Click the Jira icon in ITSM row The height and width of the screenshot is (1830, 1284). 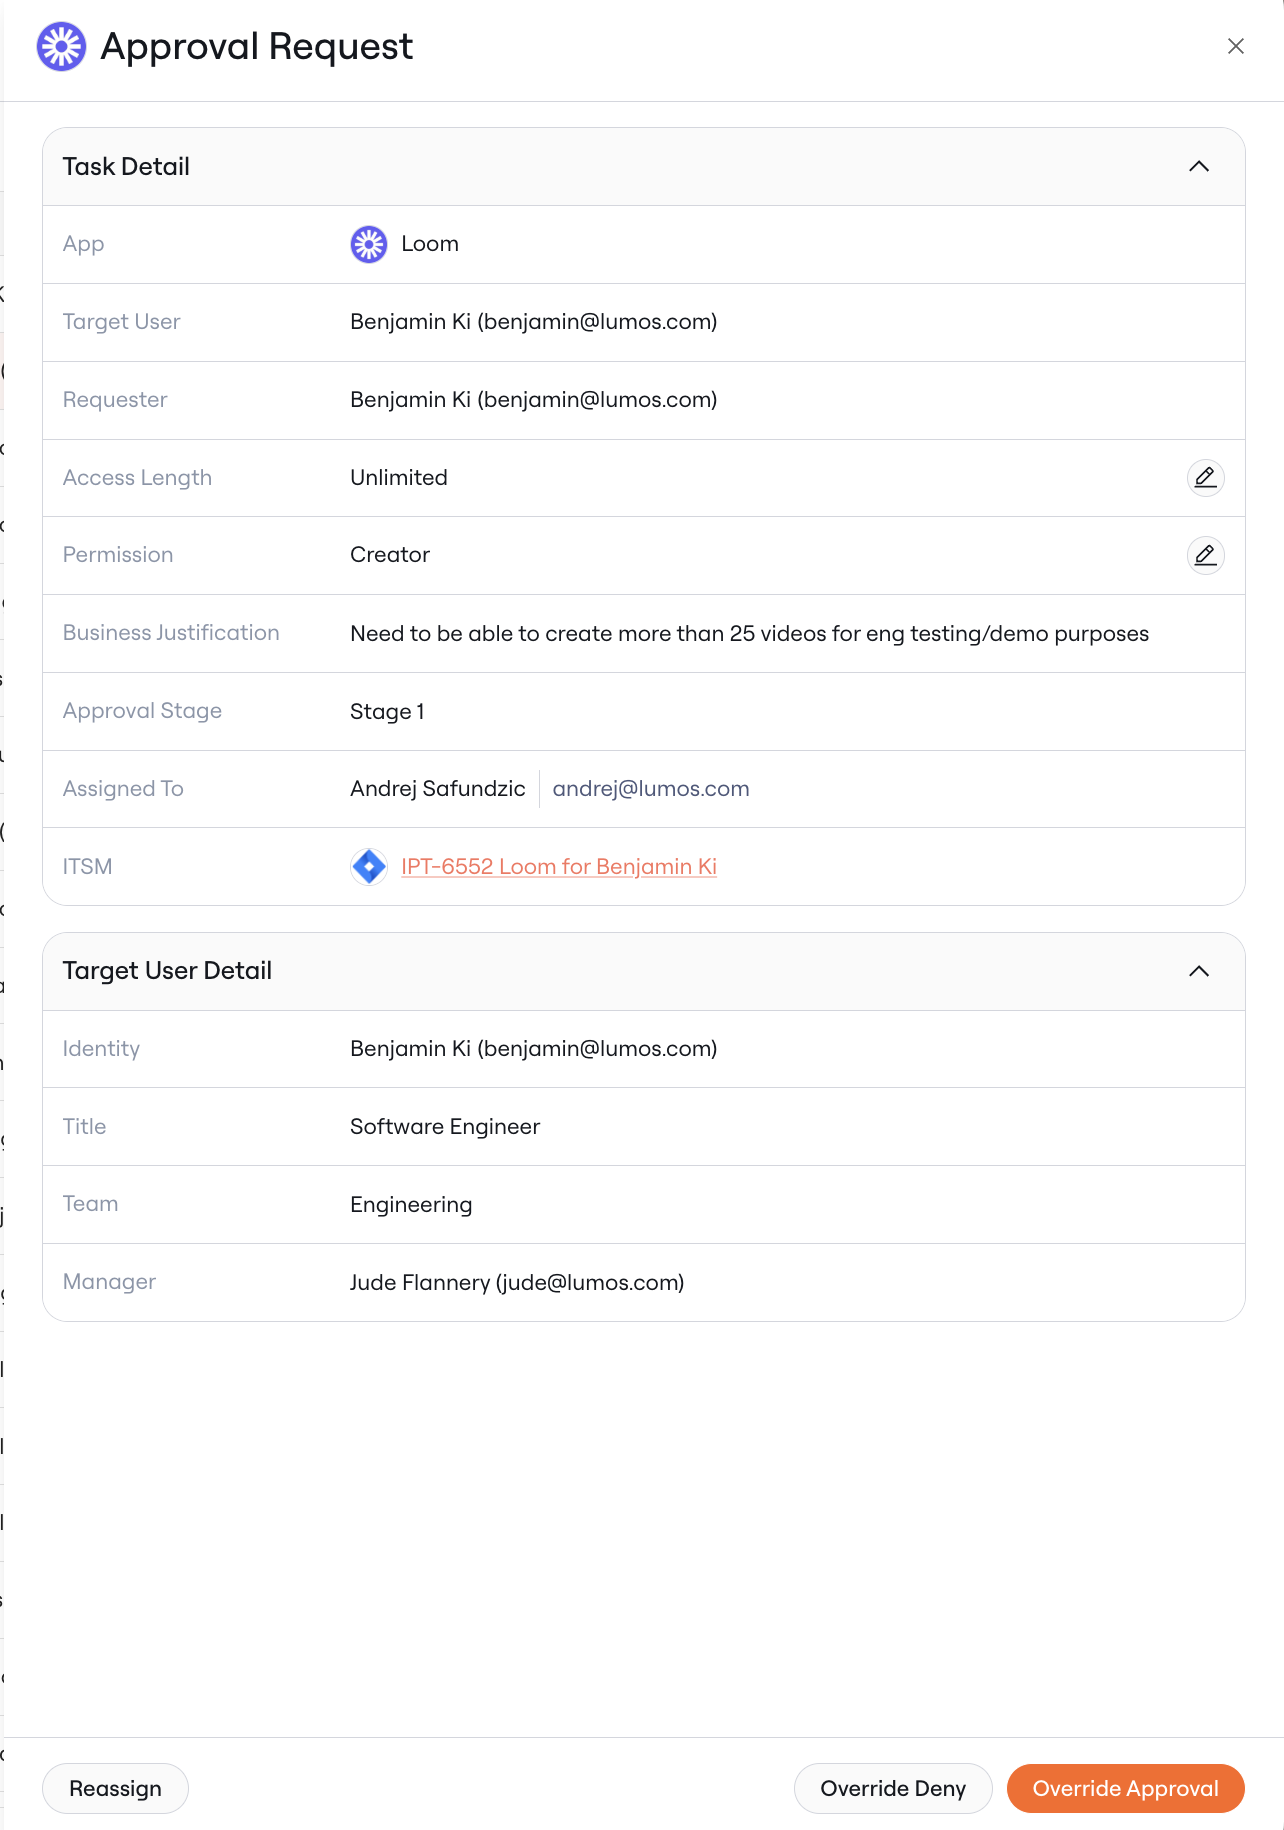tap(368, 866)
